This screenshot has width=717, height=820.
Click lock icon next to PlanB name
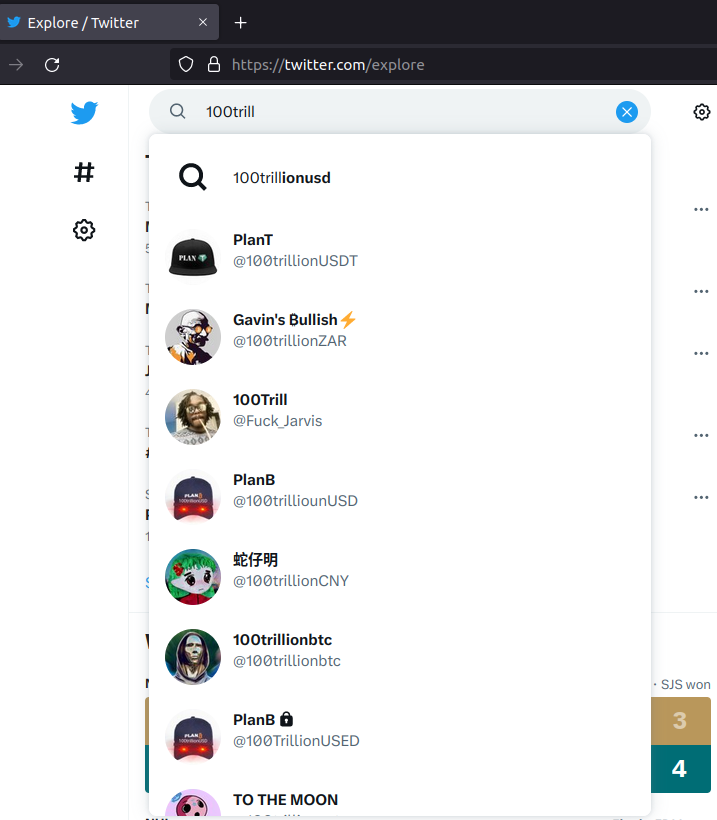pos(286,719)
